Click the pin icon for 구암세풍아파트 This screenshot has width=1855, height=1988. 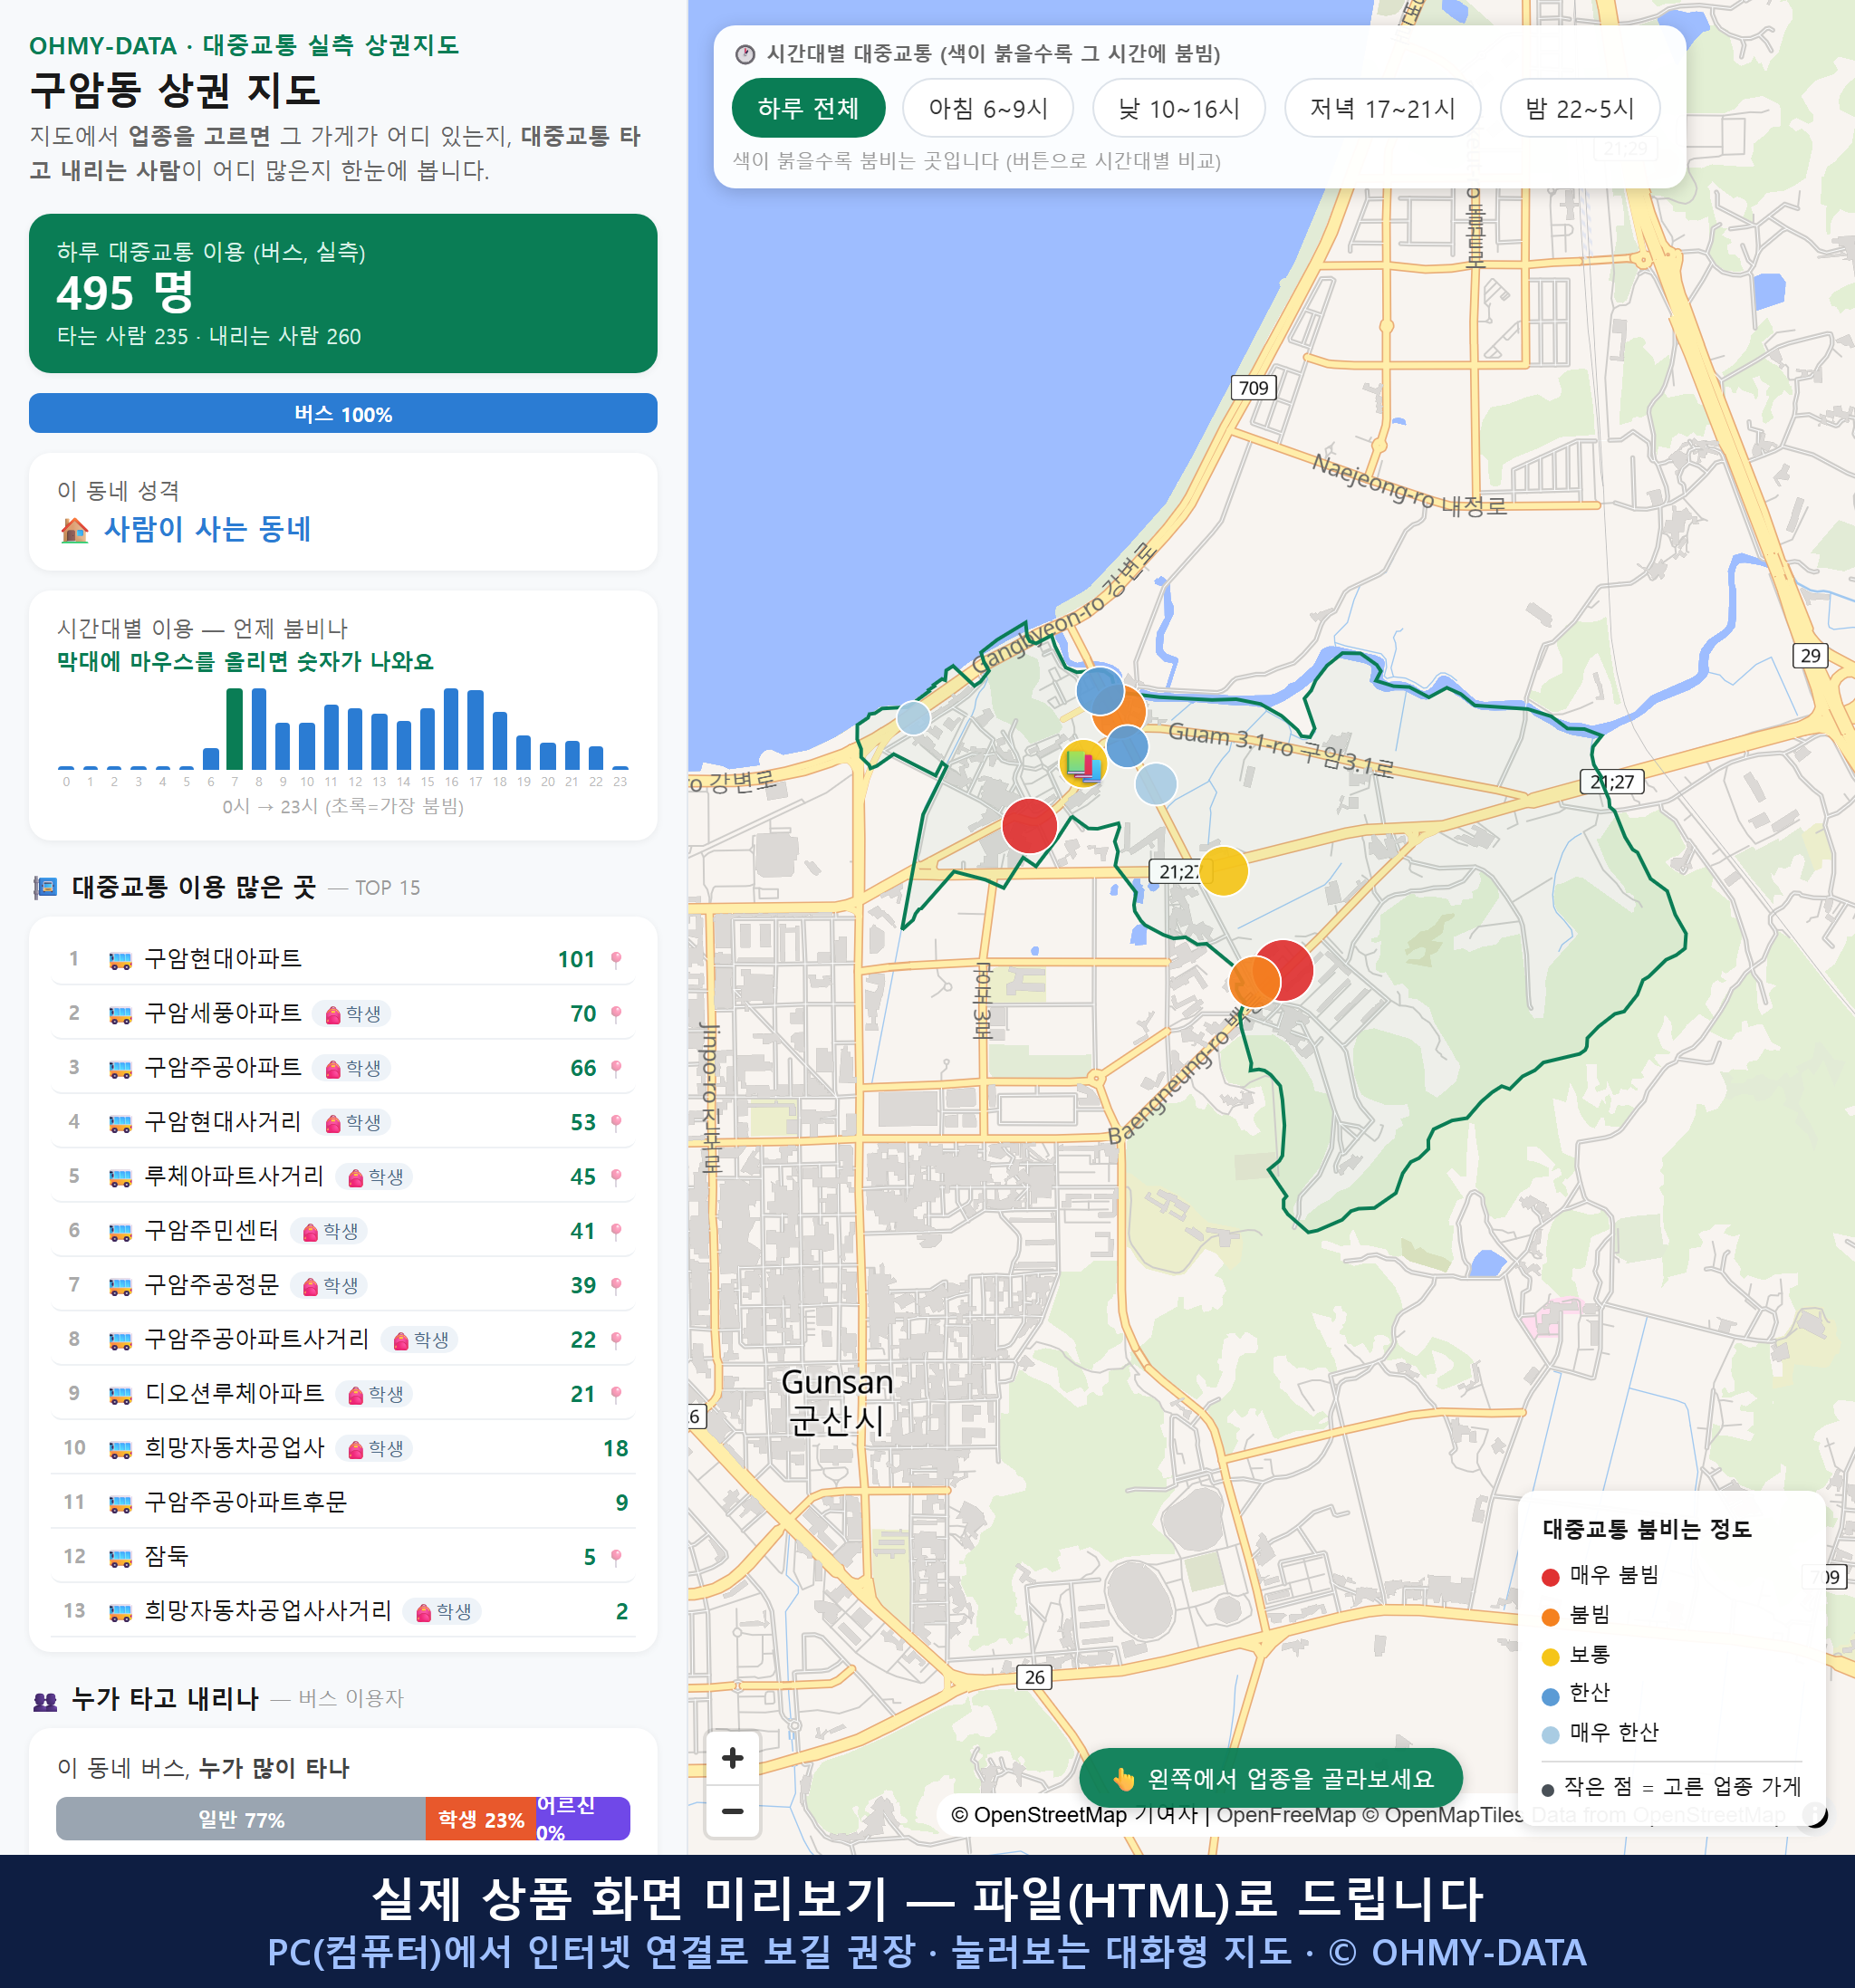pos(616,1014)
